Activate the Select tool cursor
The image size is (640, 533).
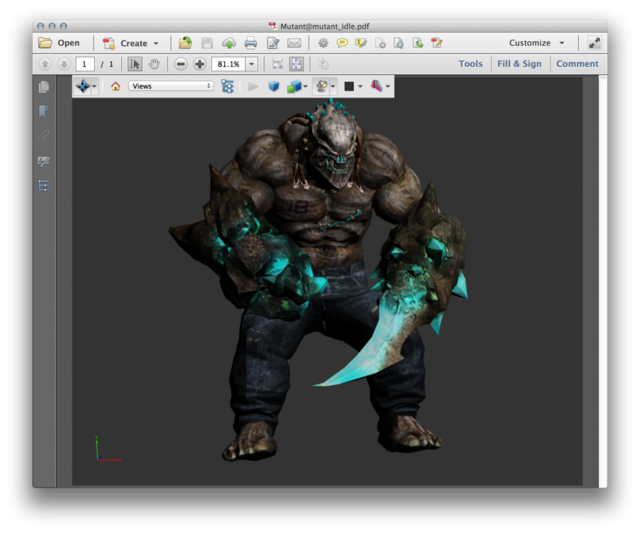tap(135, 64)
